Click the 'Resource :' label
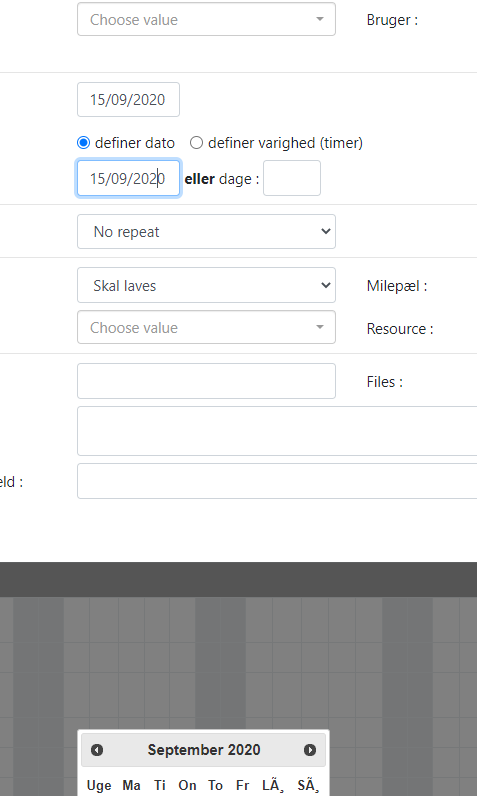The image size is (477, 796). (400, 328)
